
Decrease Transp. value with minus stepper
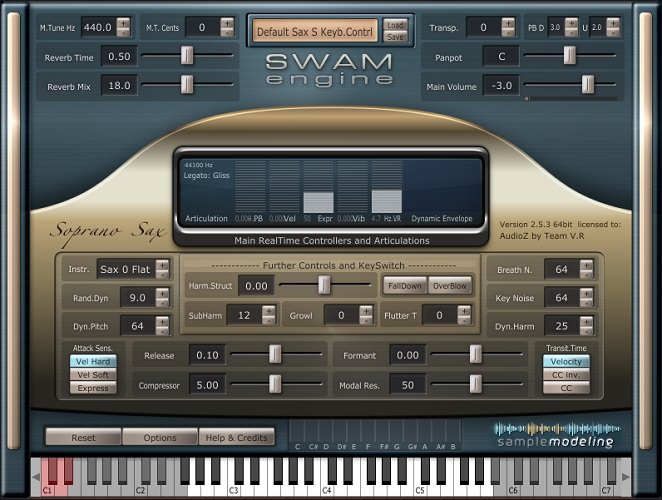click(x=508, y=32)
